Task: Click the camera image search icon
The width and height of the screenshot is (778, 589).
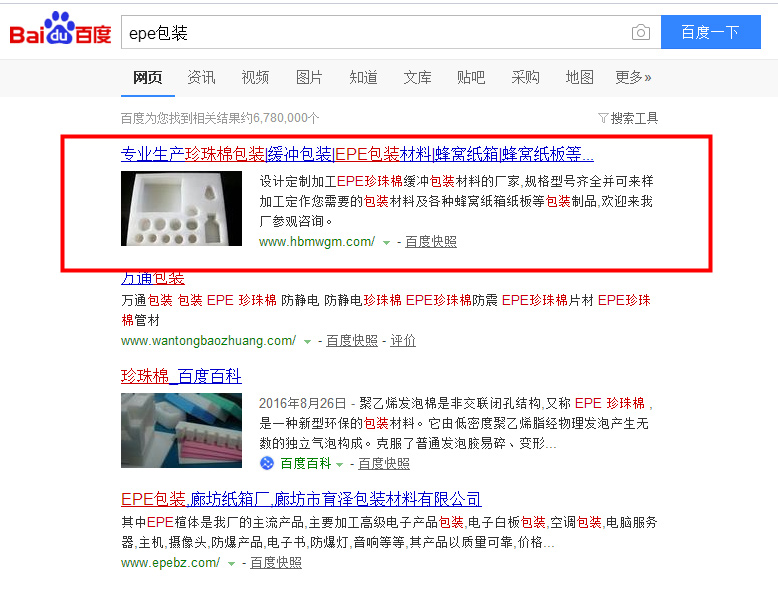Action: tap(641, 33)
